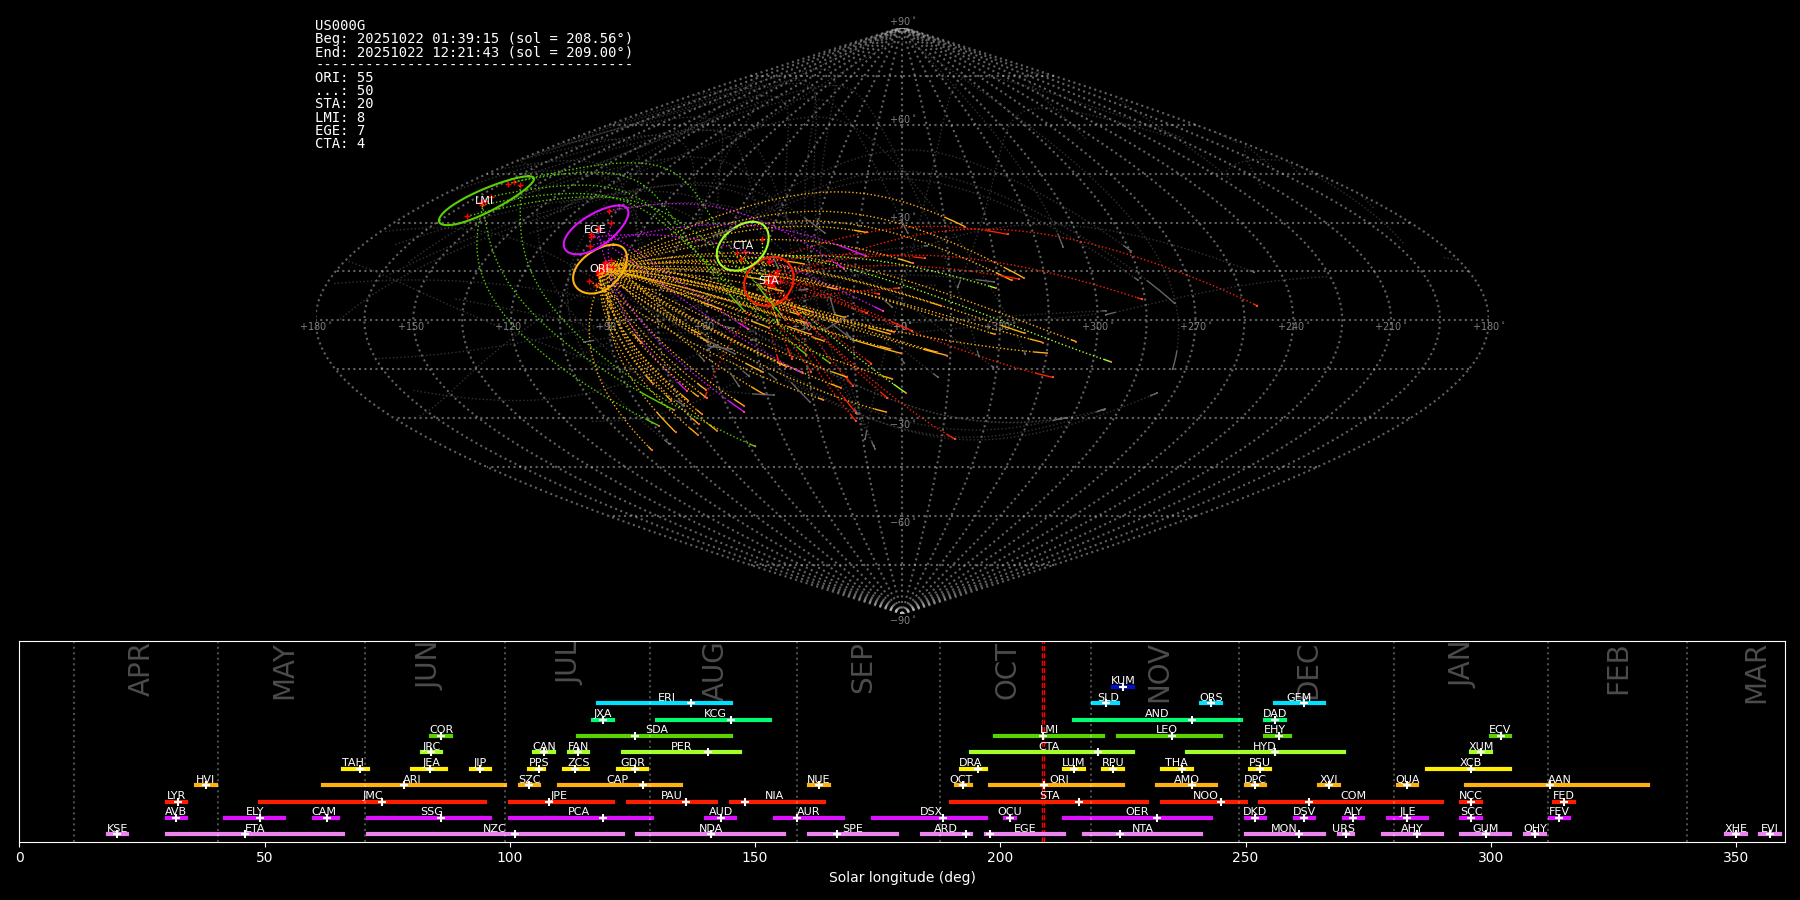Click the XHE shower label in timeline
Screen dimensions: 1800x900
tap(1736, 829)
